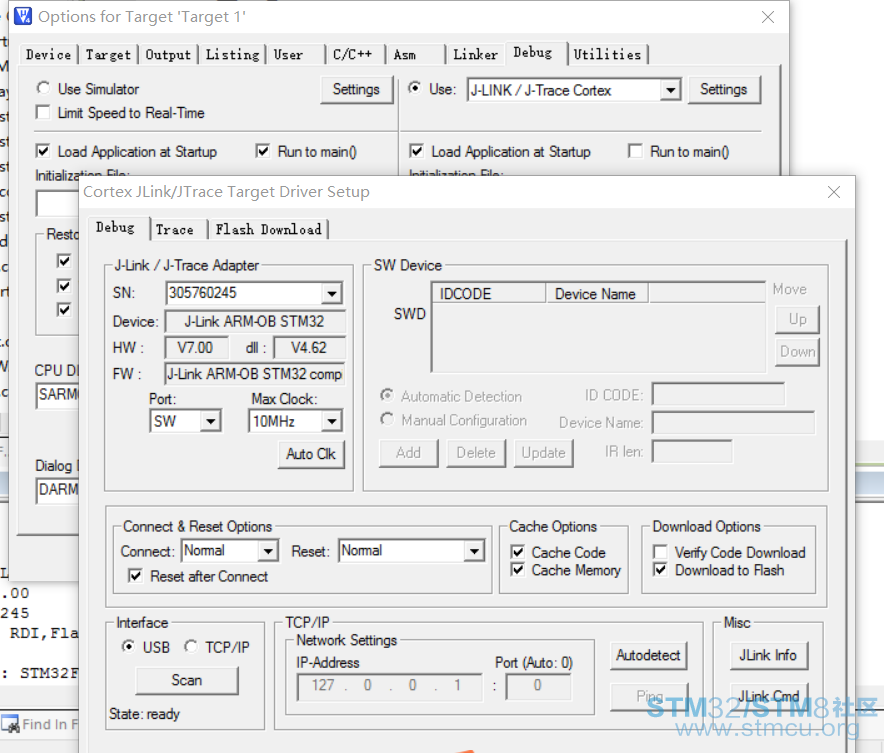
Task: Toggle Download to Flash checkbox
Action: pyautogui.click(x=660, y=570)
